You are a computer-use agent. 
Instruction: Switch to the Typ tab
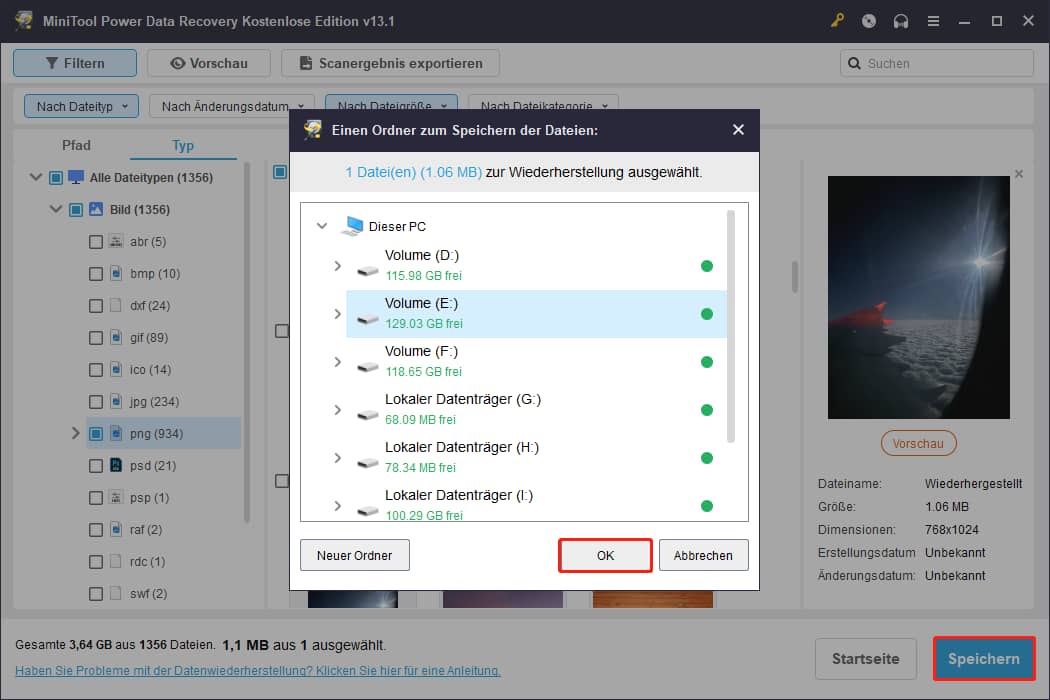(183, 145)
